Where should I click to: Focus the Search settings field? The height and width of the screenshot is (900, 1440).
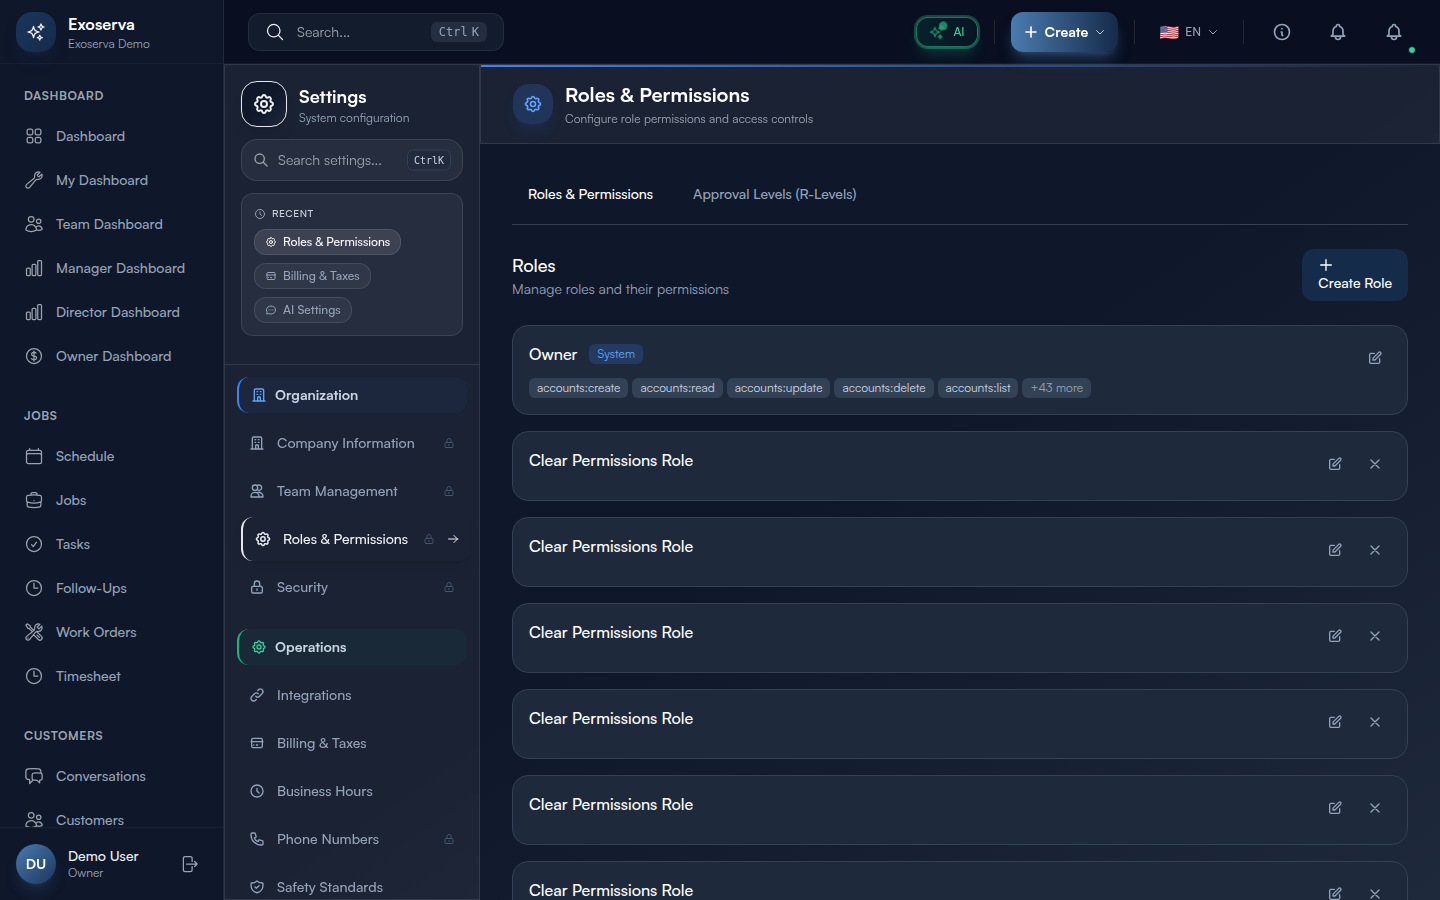(x=340, y=160)
